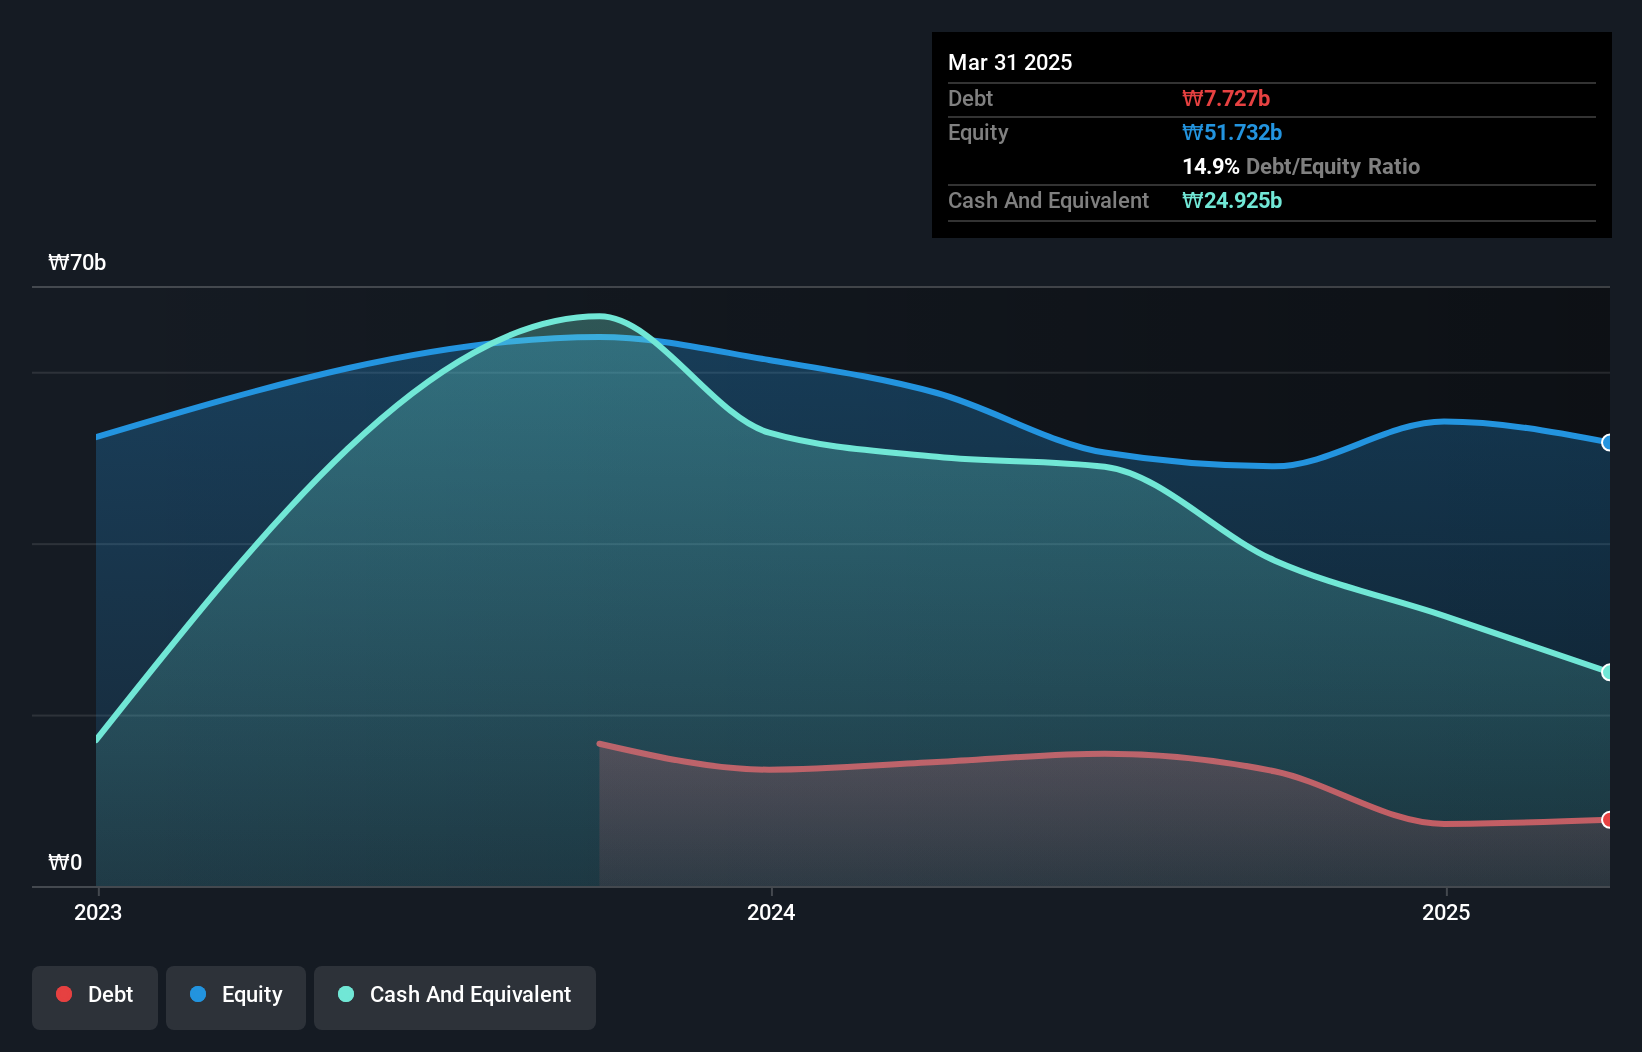The image size is (1642, 1052).
Task: Click the teal Cash And Equivalent legend dot
Action: click(344, 994)
